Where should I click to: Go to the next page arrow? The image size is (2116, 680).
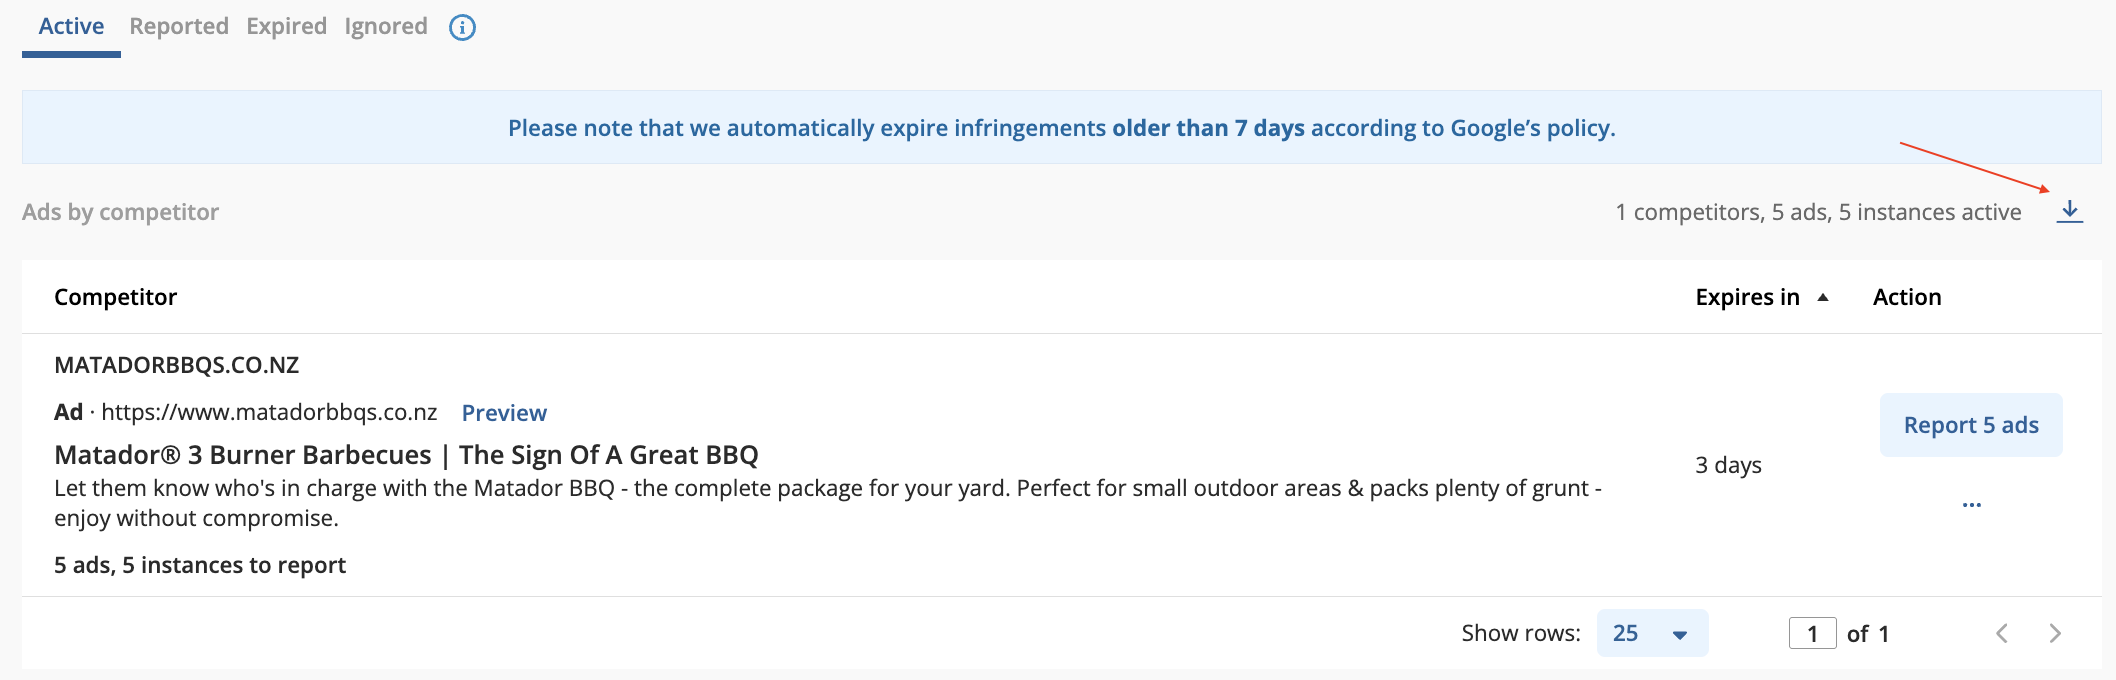(2055, 633)
